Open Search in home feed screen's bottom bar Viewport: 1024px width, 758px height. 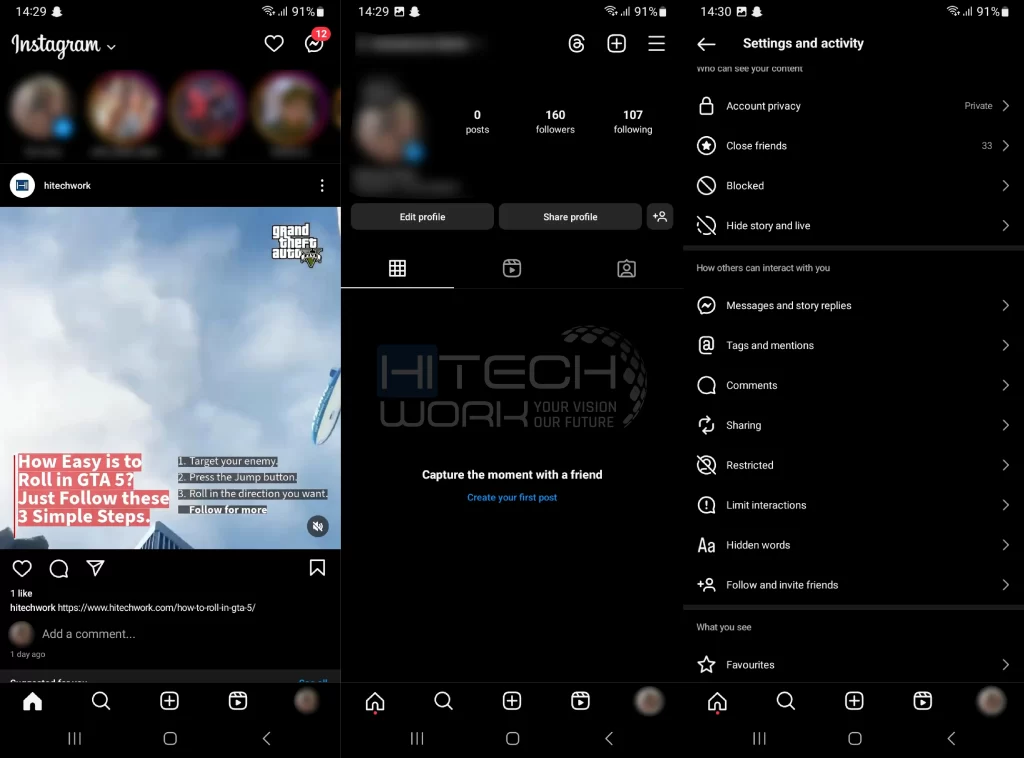tap(101, 701)
